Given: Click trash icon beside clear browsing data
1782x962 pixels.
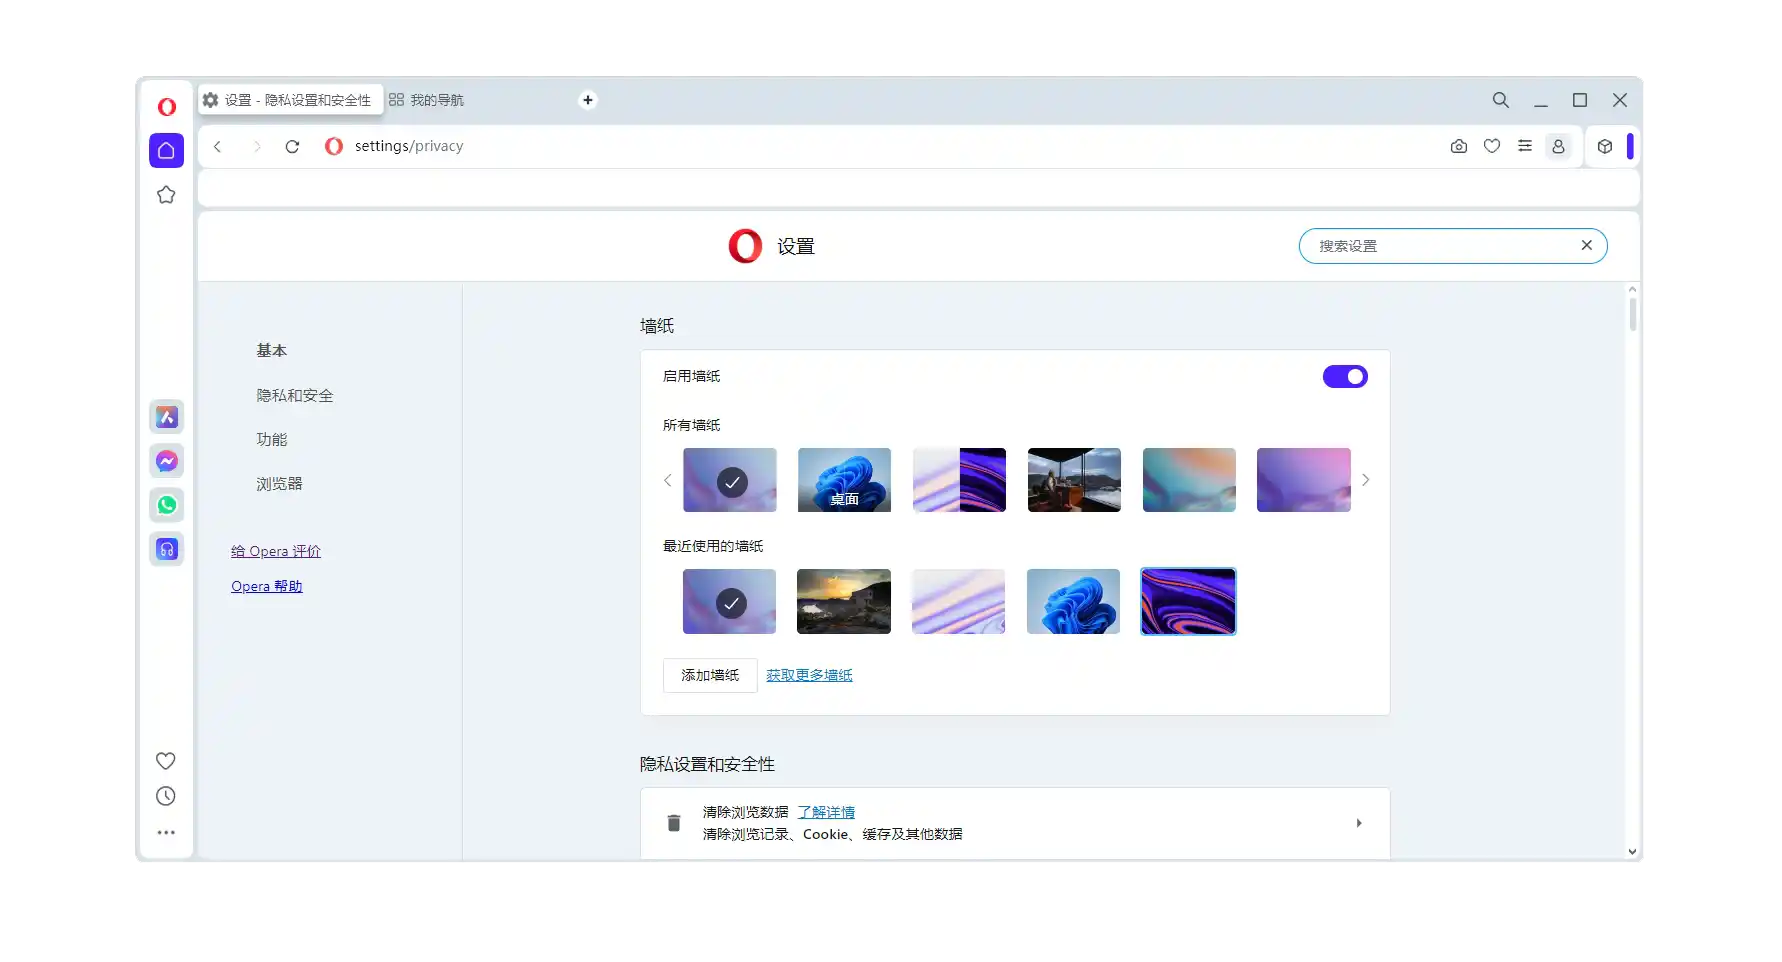Looking at the screenshot, I should tap(674, 823).
